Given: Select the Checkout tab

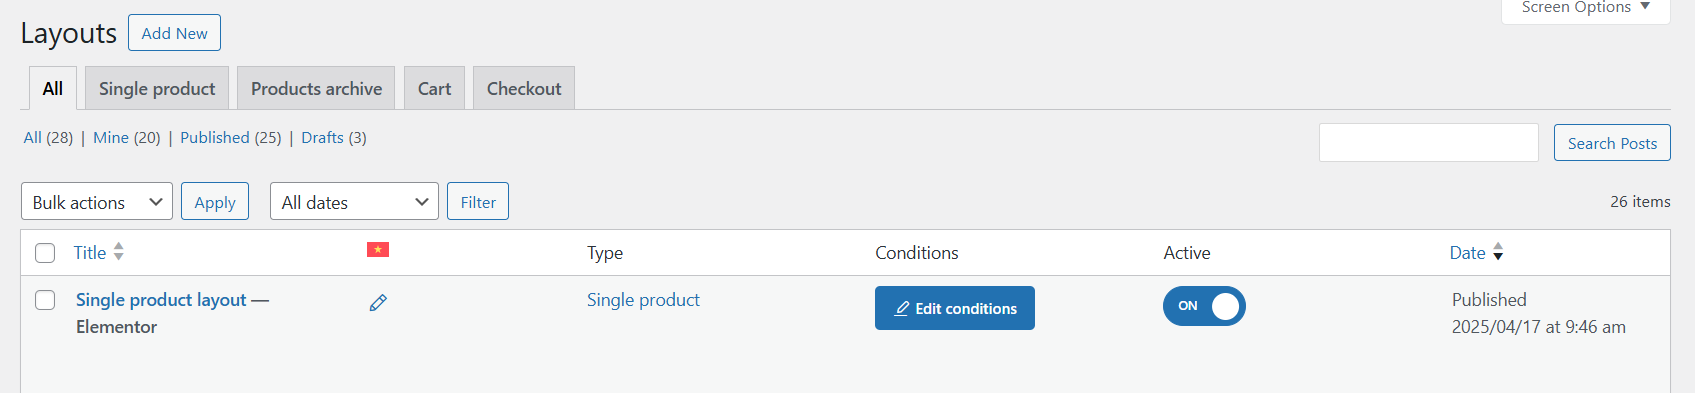Looking at the screenshot, I should (524, 88).
